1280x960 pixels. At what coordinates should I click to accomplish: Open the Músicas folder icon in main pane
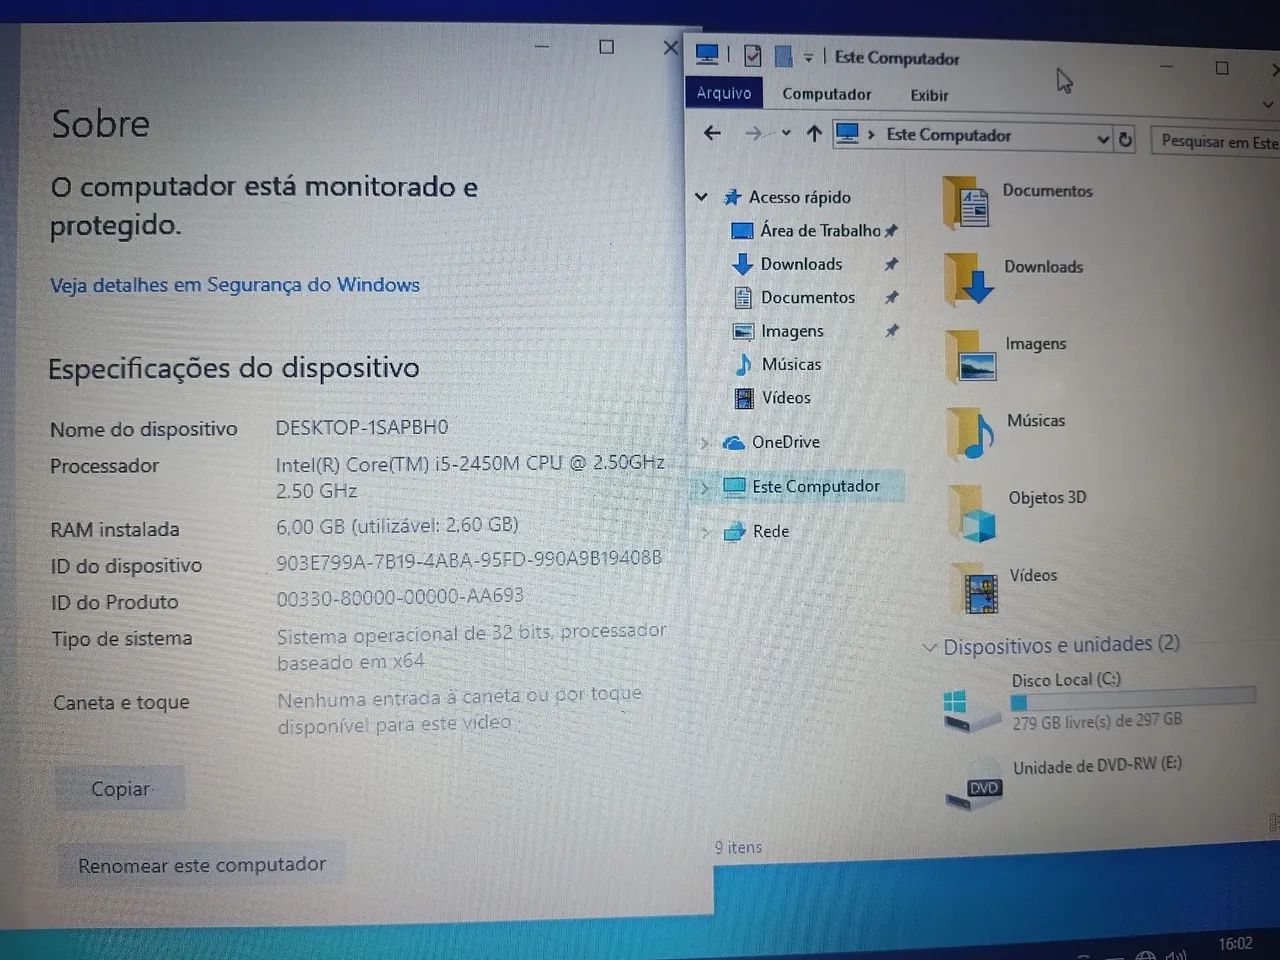(x=971, y=434)
